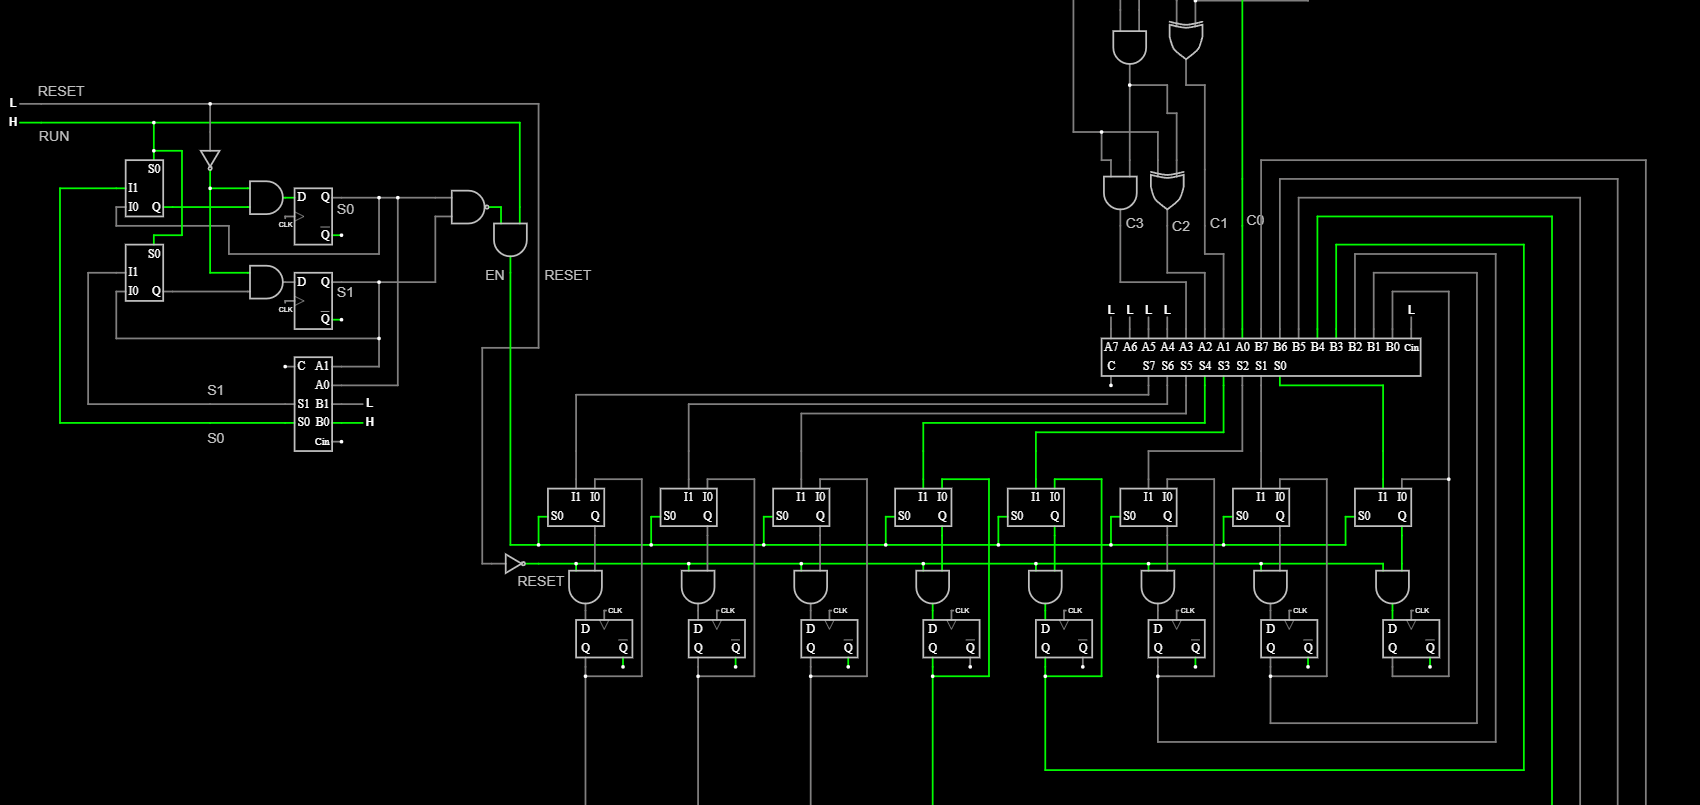1700x805 pixels.
Task: Select the topmost AND gate at screen top
Action: (x=1129, y=47)
